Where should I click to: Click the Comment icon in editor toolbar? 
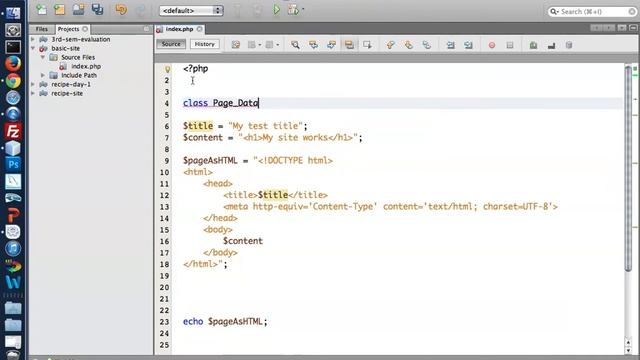pyautogui.click(x=533, y=45)
